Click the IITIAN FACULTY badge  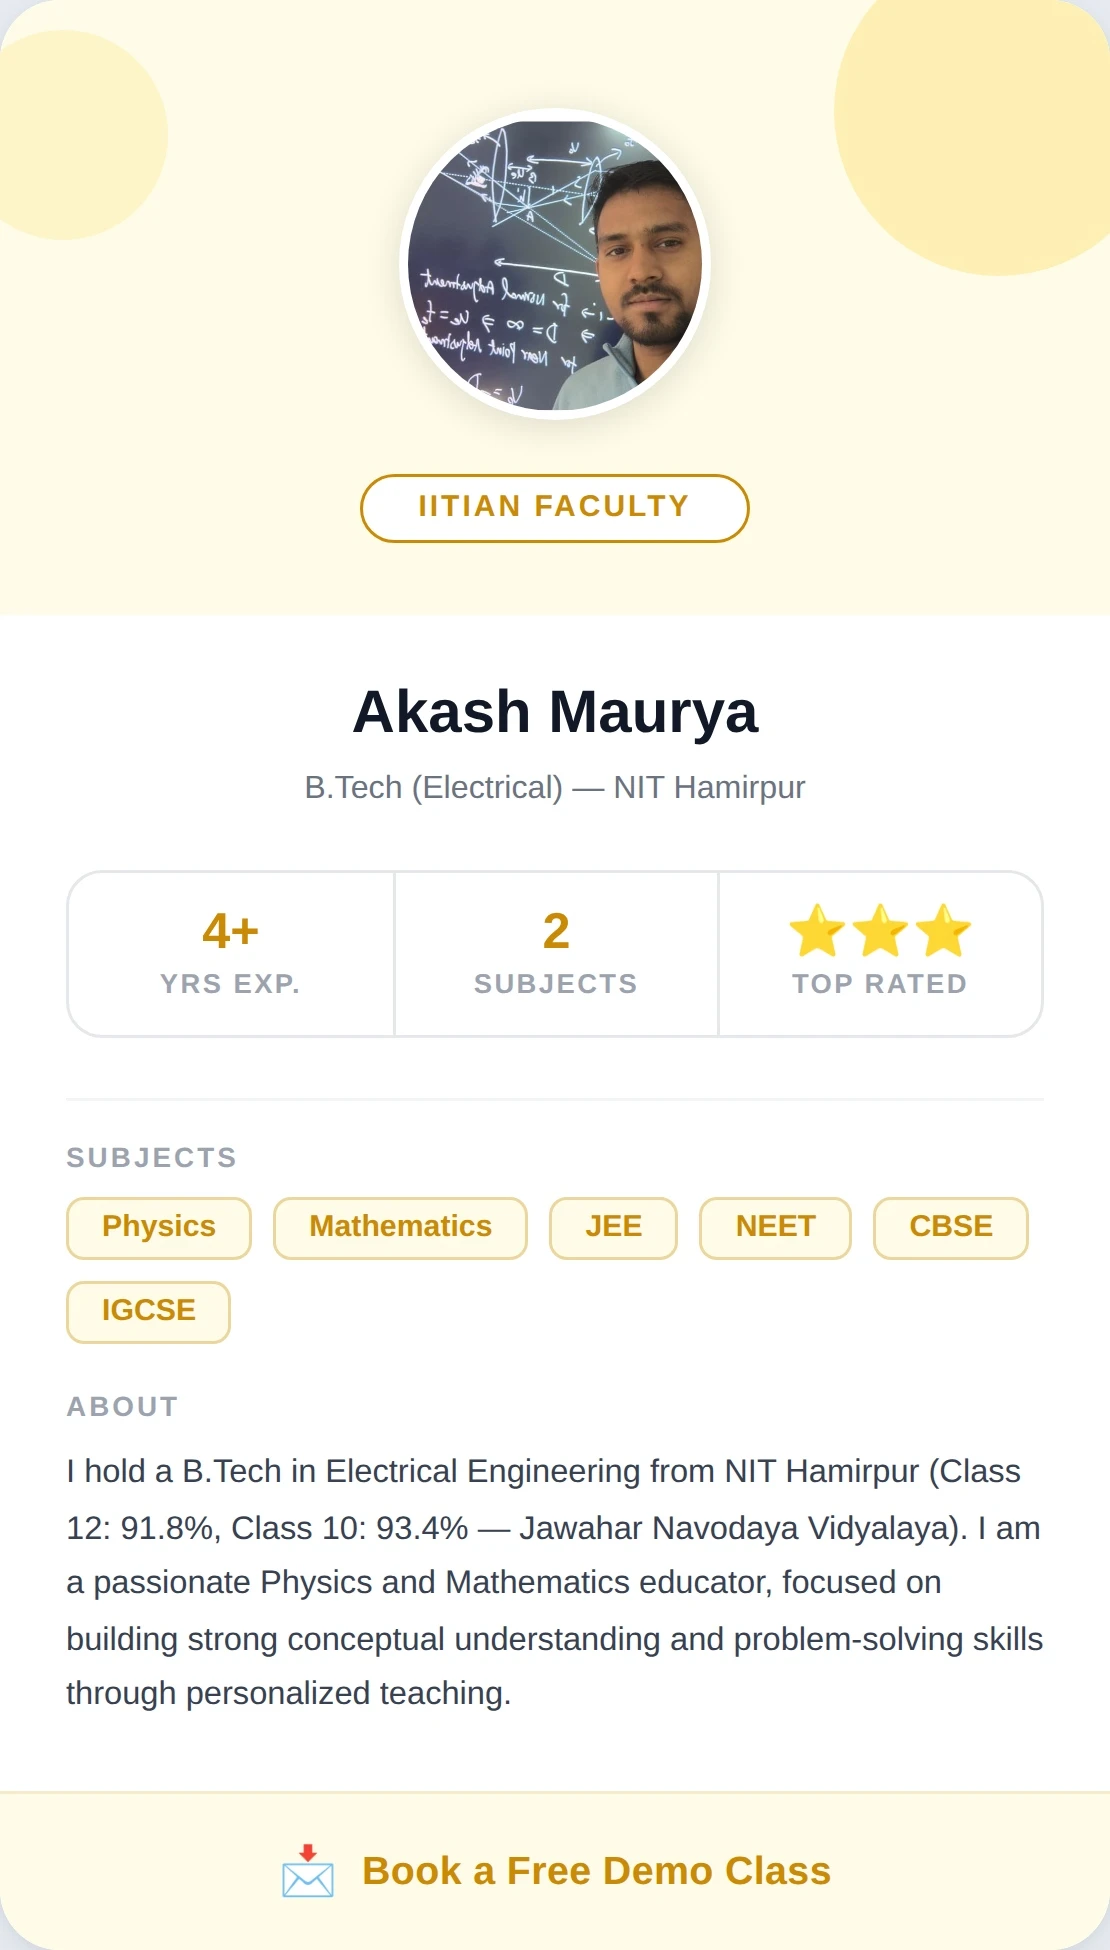tap(555, 508)
